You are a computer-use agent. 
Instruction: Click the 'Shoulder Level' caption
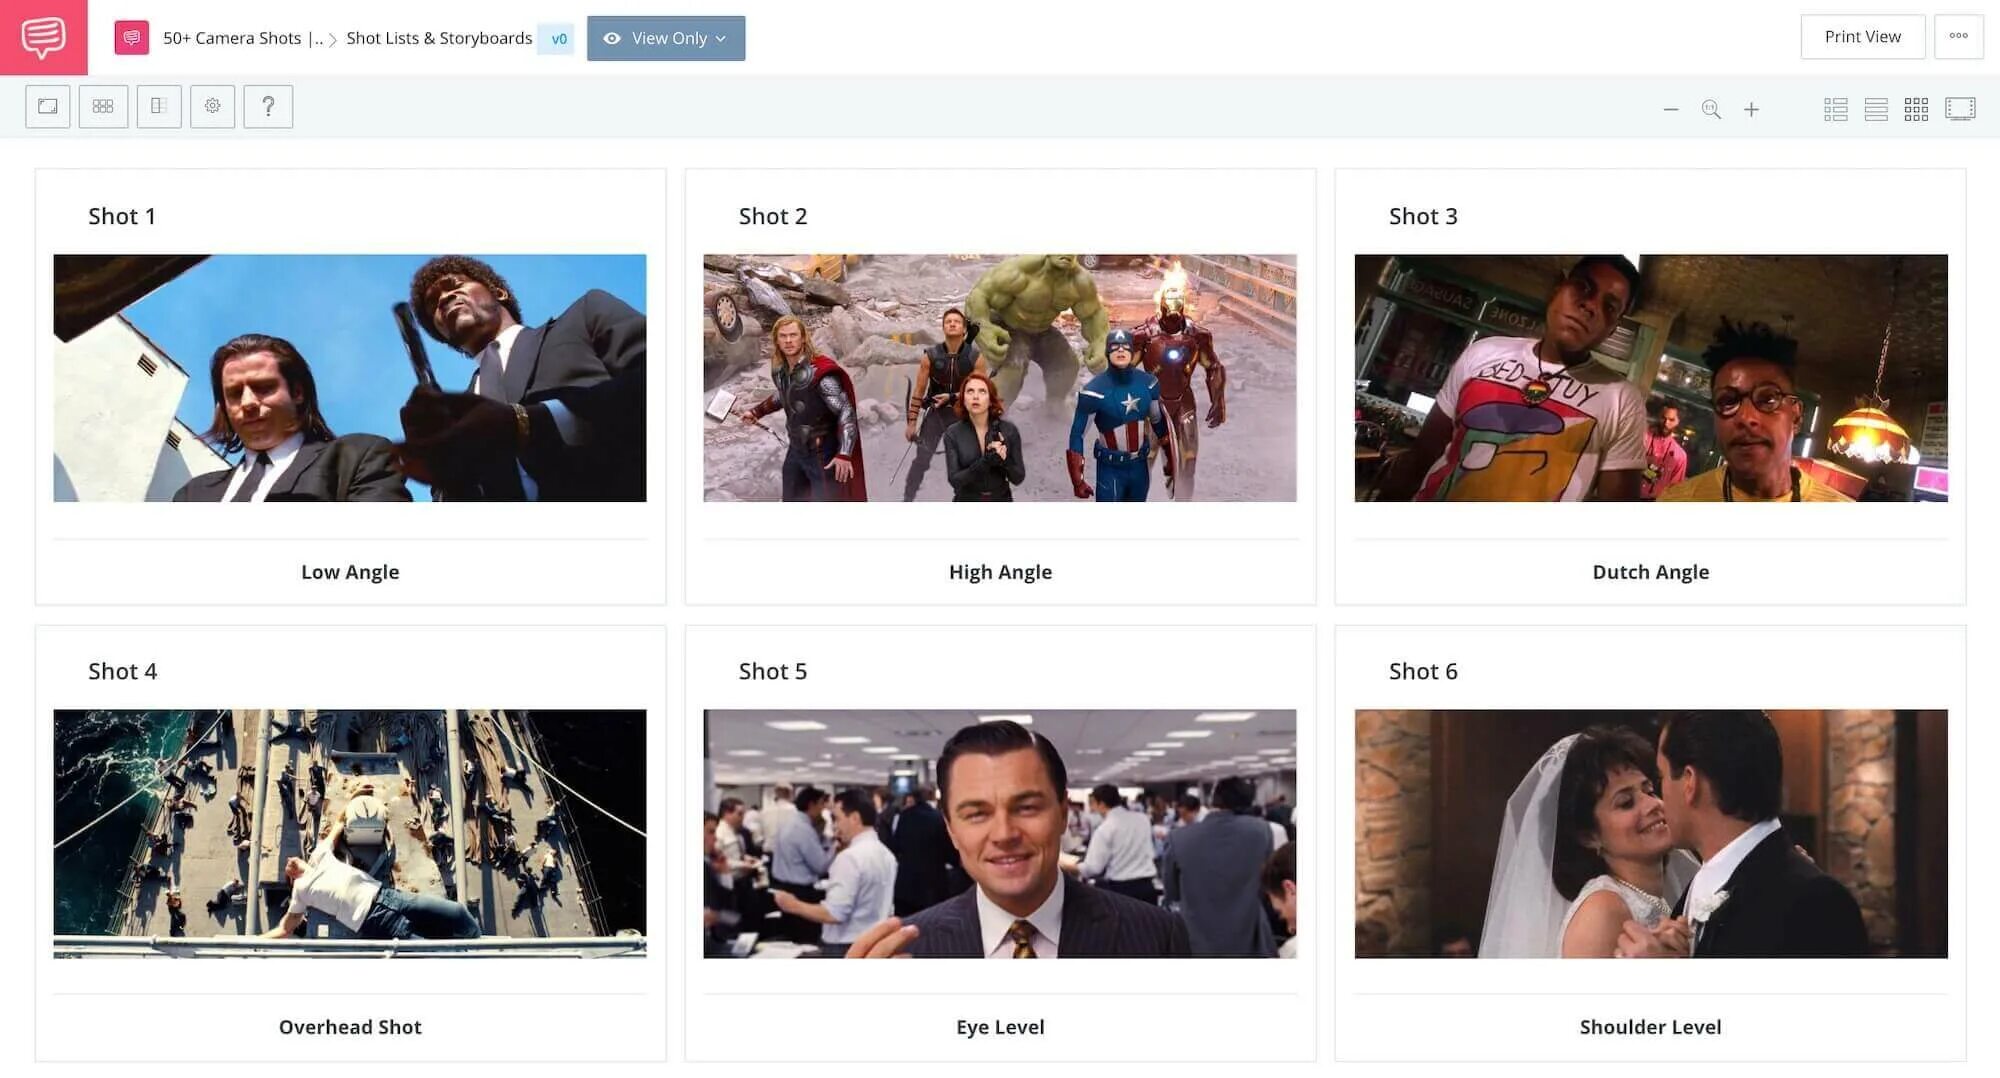coord(1651,1027)
